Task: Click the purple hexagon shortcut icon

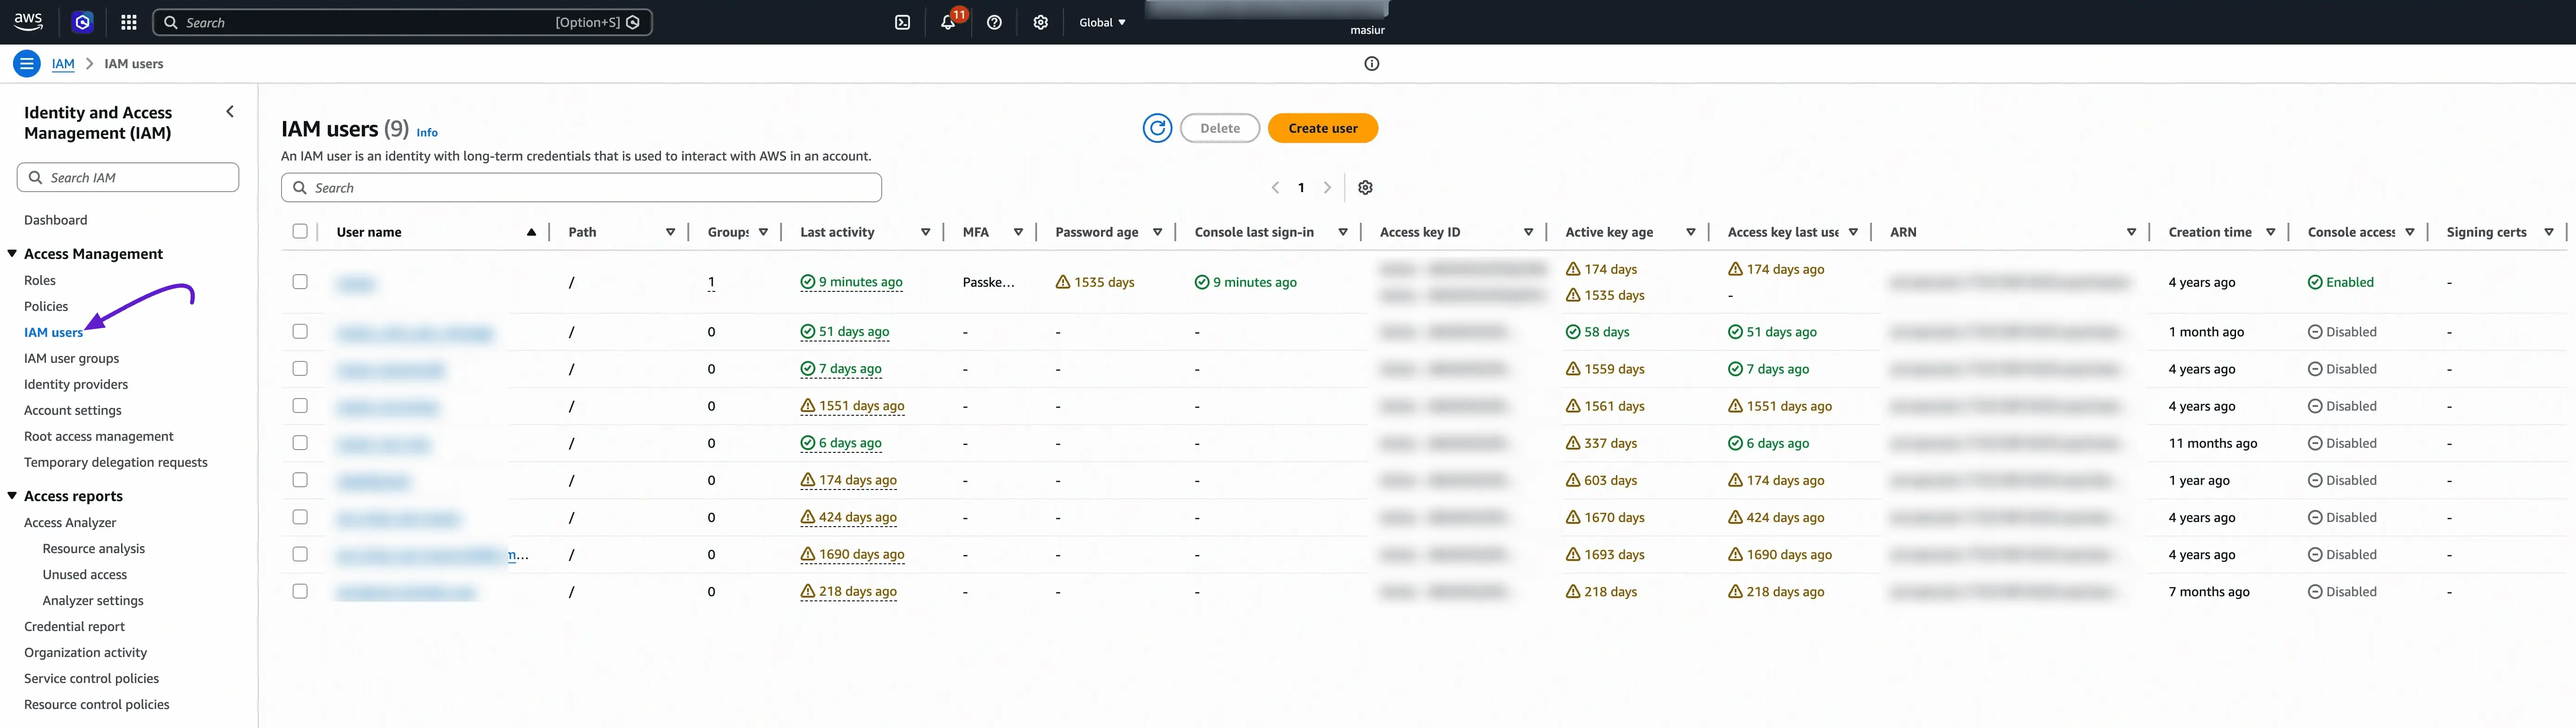Action: [x=83, y=22]
